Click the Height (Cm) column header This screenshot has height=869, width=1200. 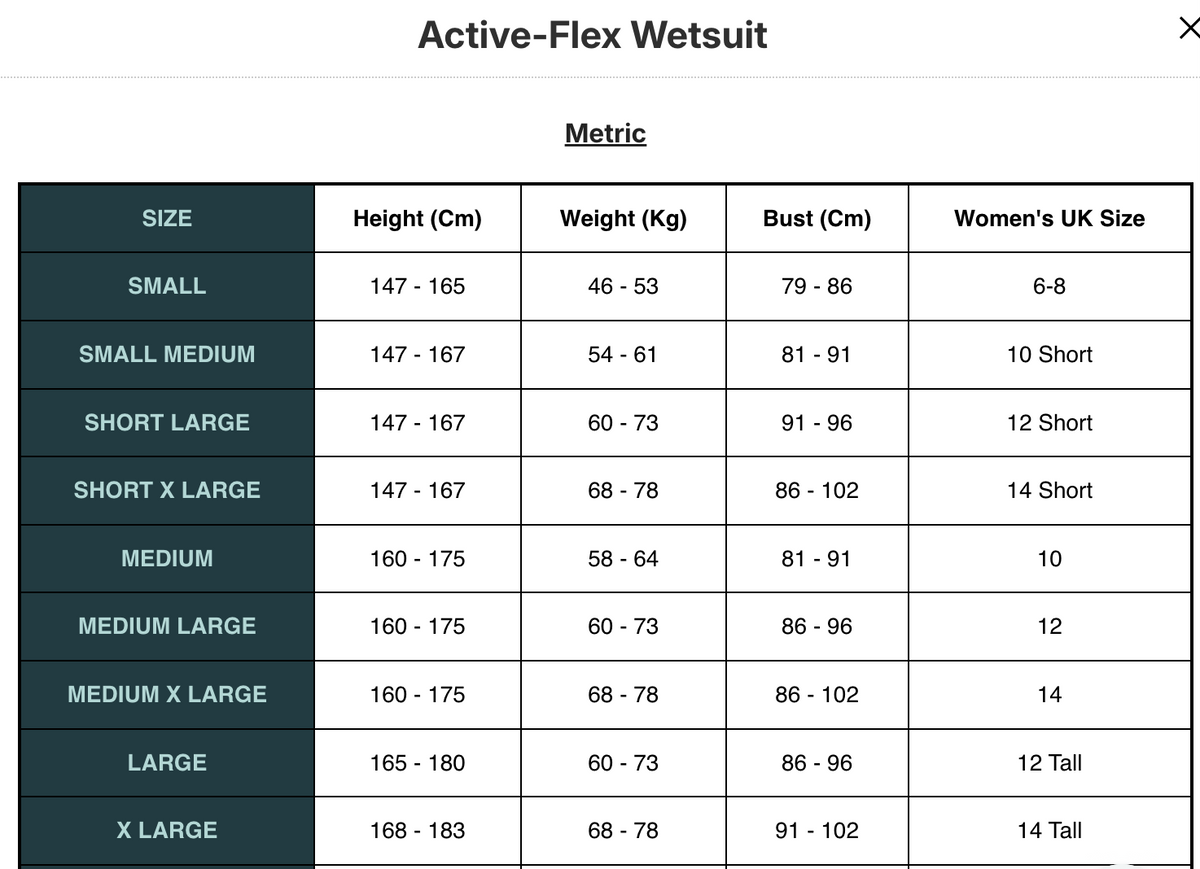(x=417, y=218)
